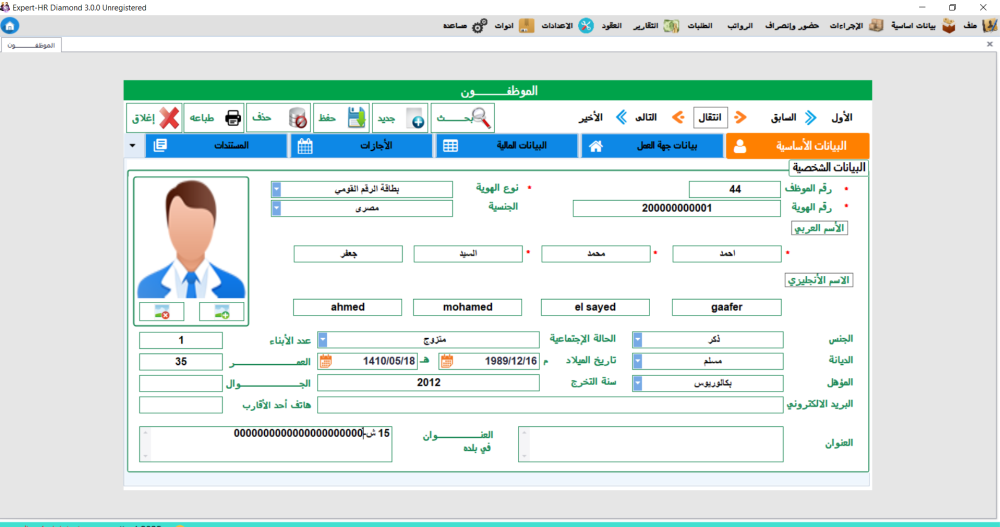Switch to financial data (البيانات المالية) tab
Image resolution: width=1000 pixels, height=527 pixels.
(x=506, y=146)
